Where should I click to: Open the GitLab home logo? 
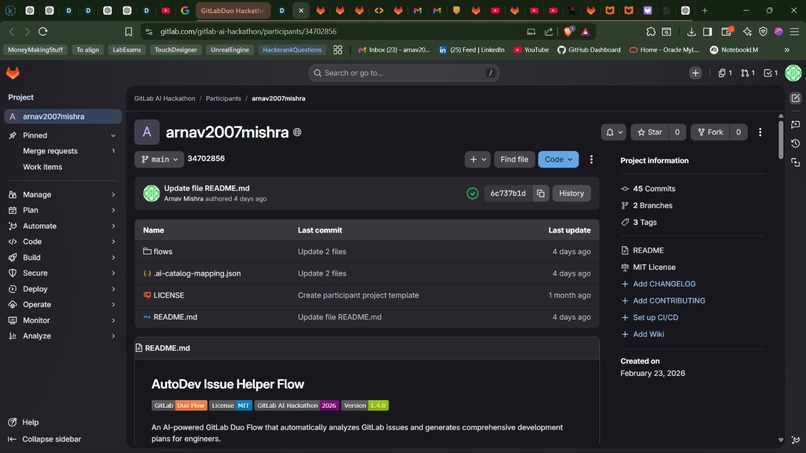[13, 73]
